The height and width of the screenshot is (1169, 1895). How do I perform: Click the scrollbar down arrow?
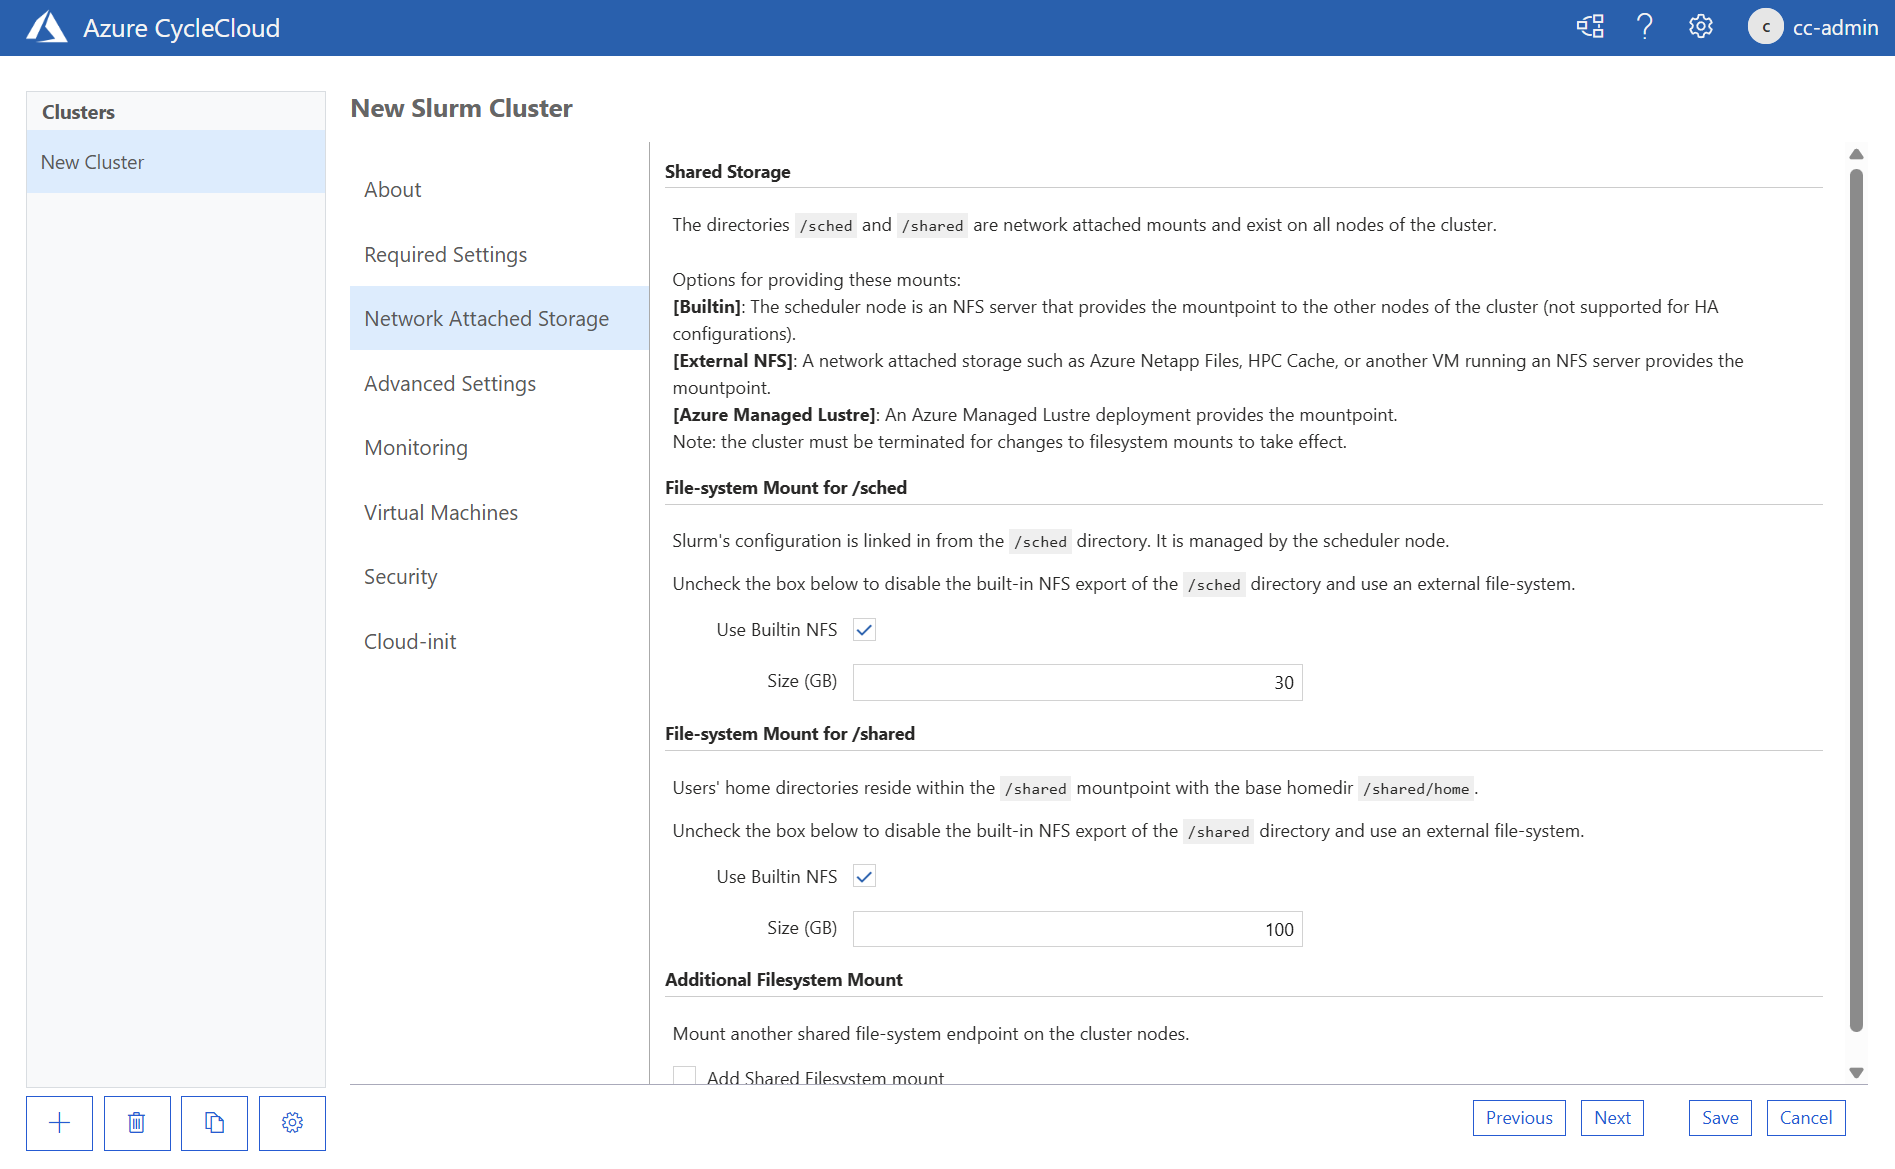1856,1073
